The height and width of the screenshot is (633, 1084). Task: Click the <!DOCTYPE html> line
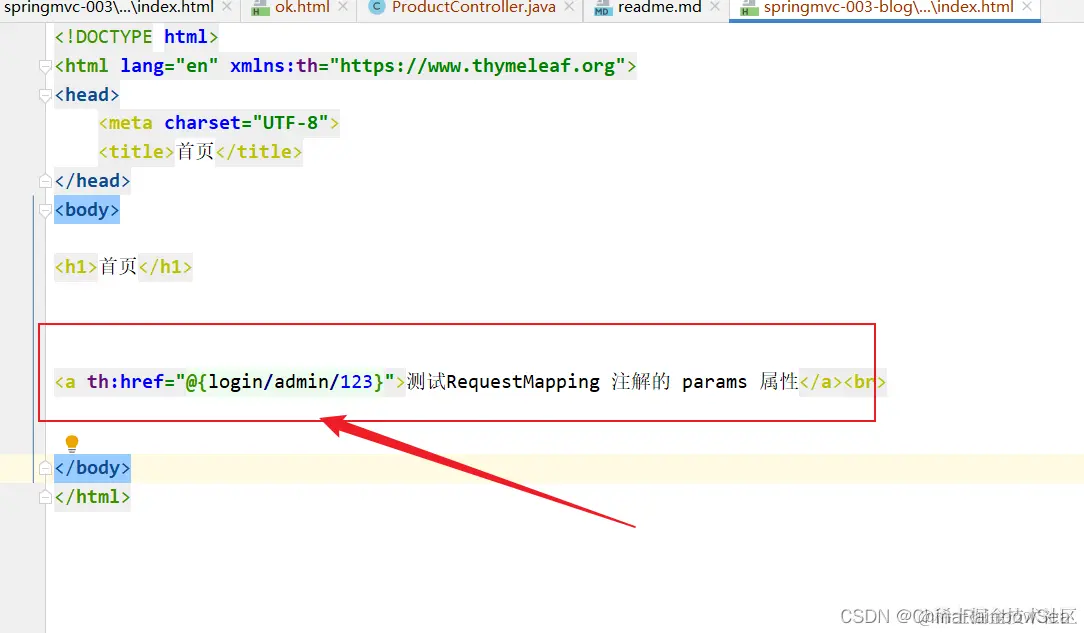pos(136,37)
